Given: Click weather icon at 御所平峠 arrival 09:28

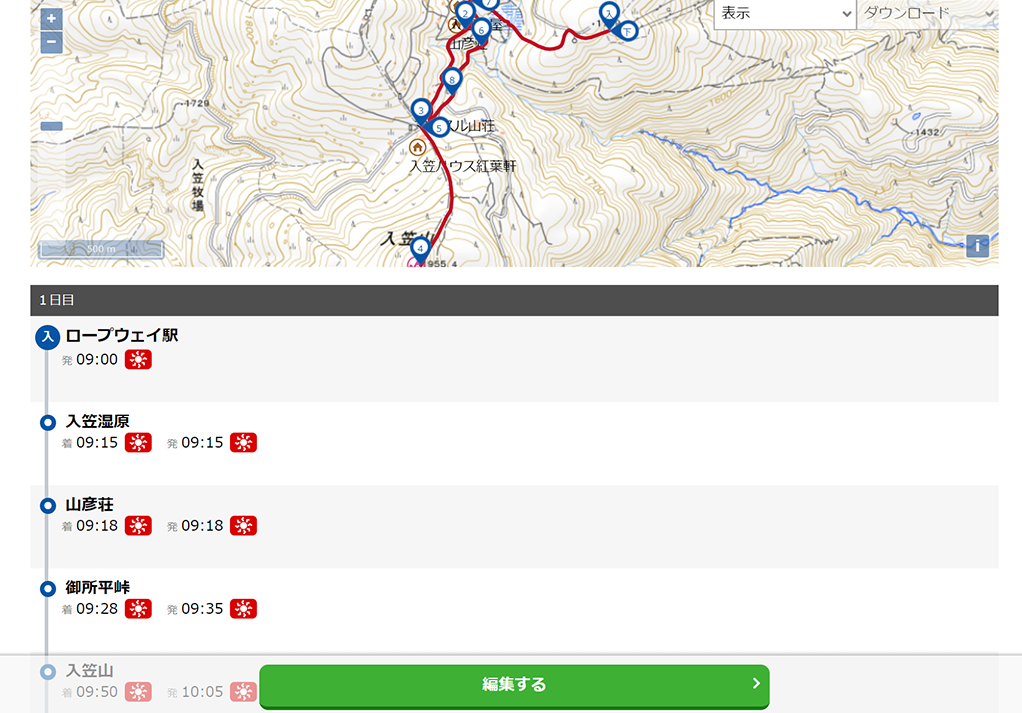Looking at the screenshot, I should pyautogui.click(x=138, y=609).
